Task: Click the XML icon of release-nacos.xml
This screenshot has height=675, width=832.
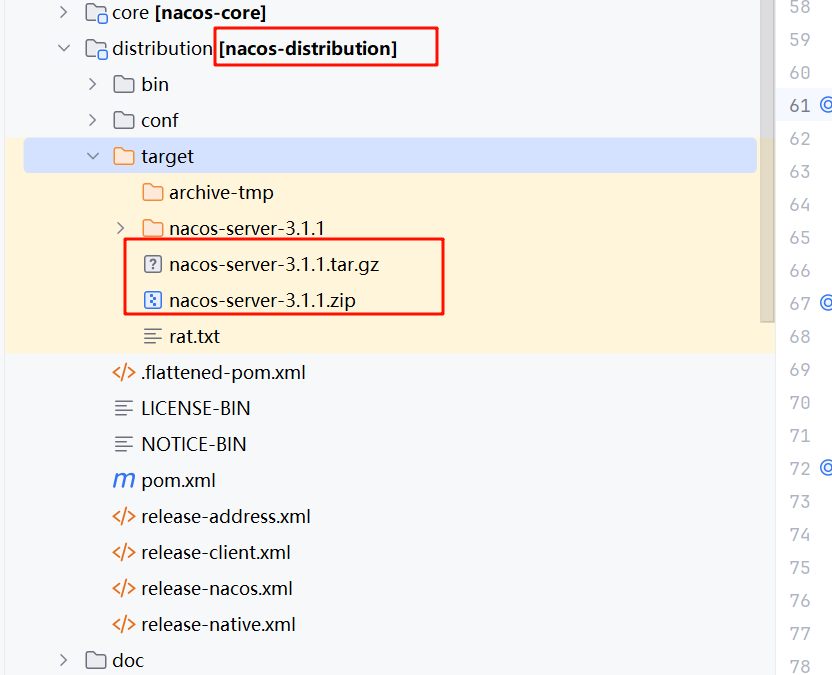Action: point(124,589)
